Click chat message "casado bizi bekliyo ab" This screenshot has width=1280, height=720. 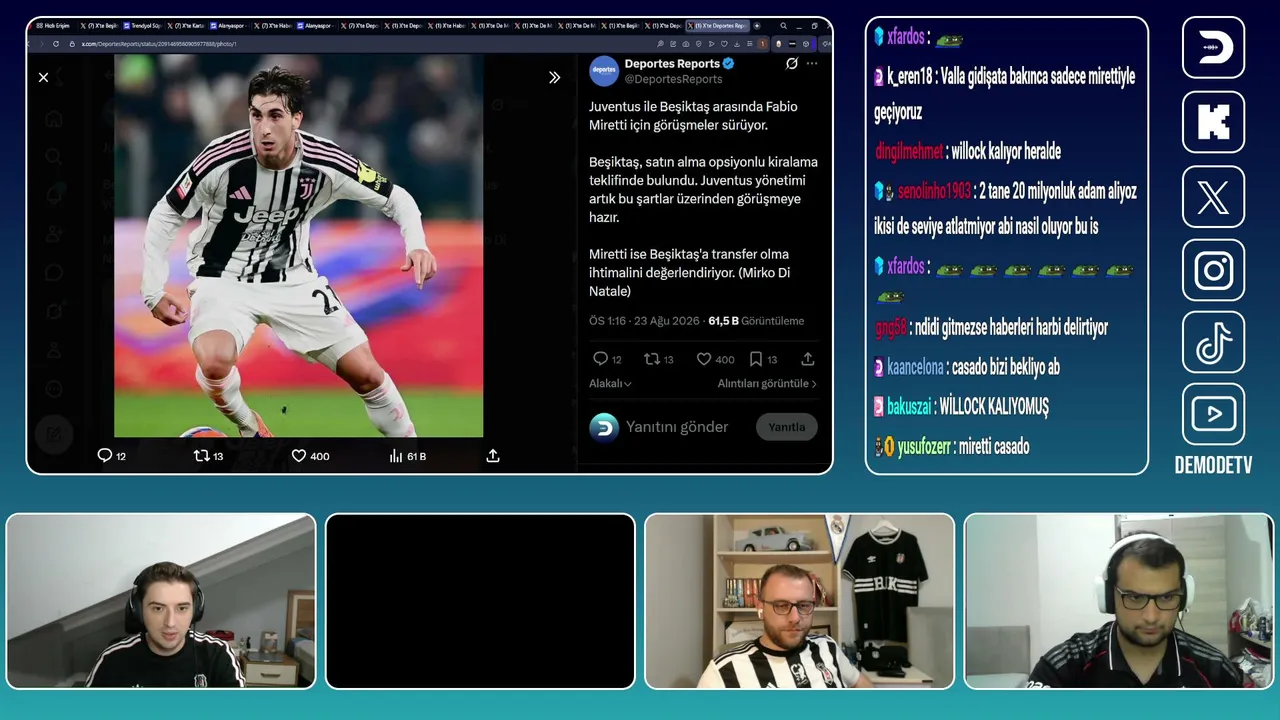[1006, 367]
